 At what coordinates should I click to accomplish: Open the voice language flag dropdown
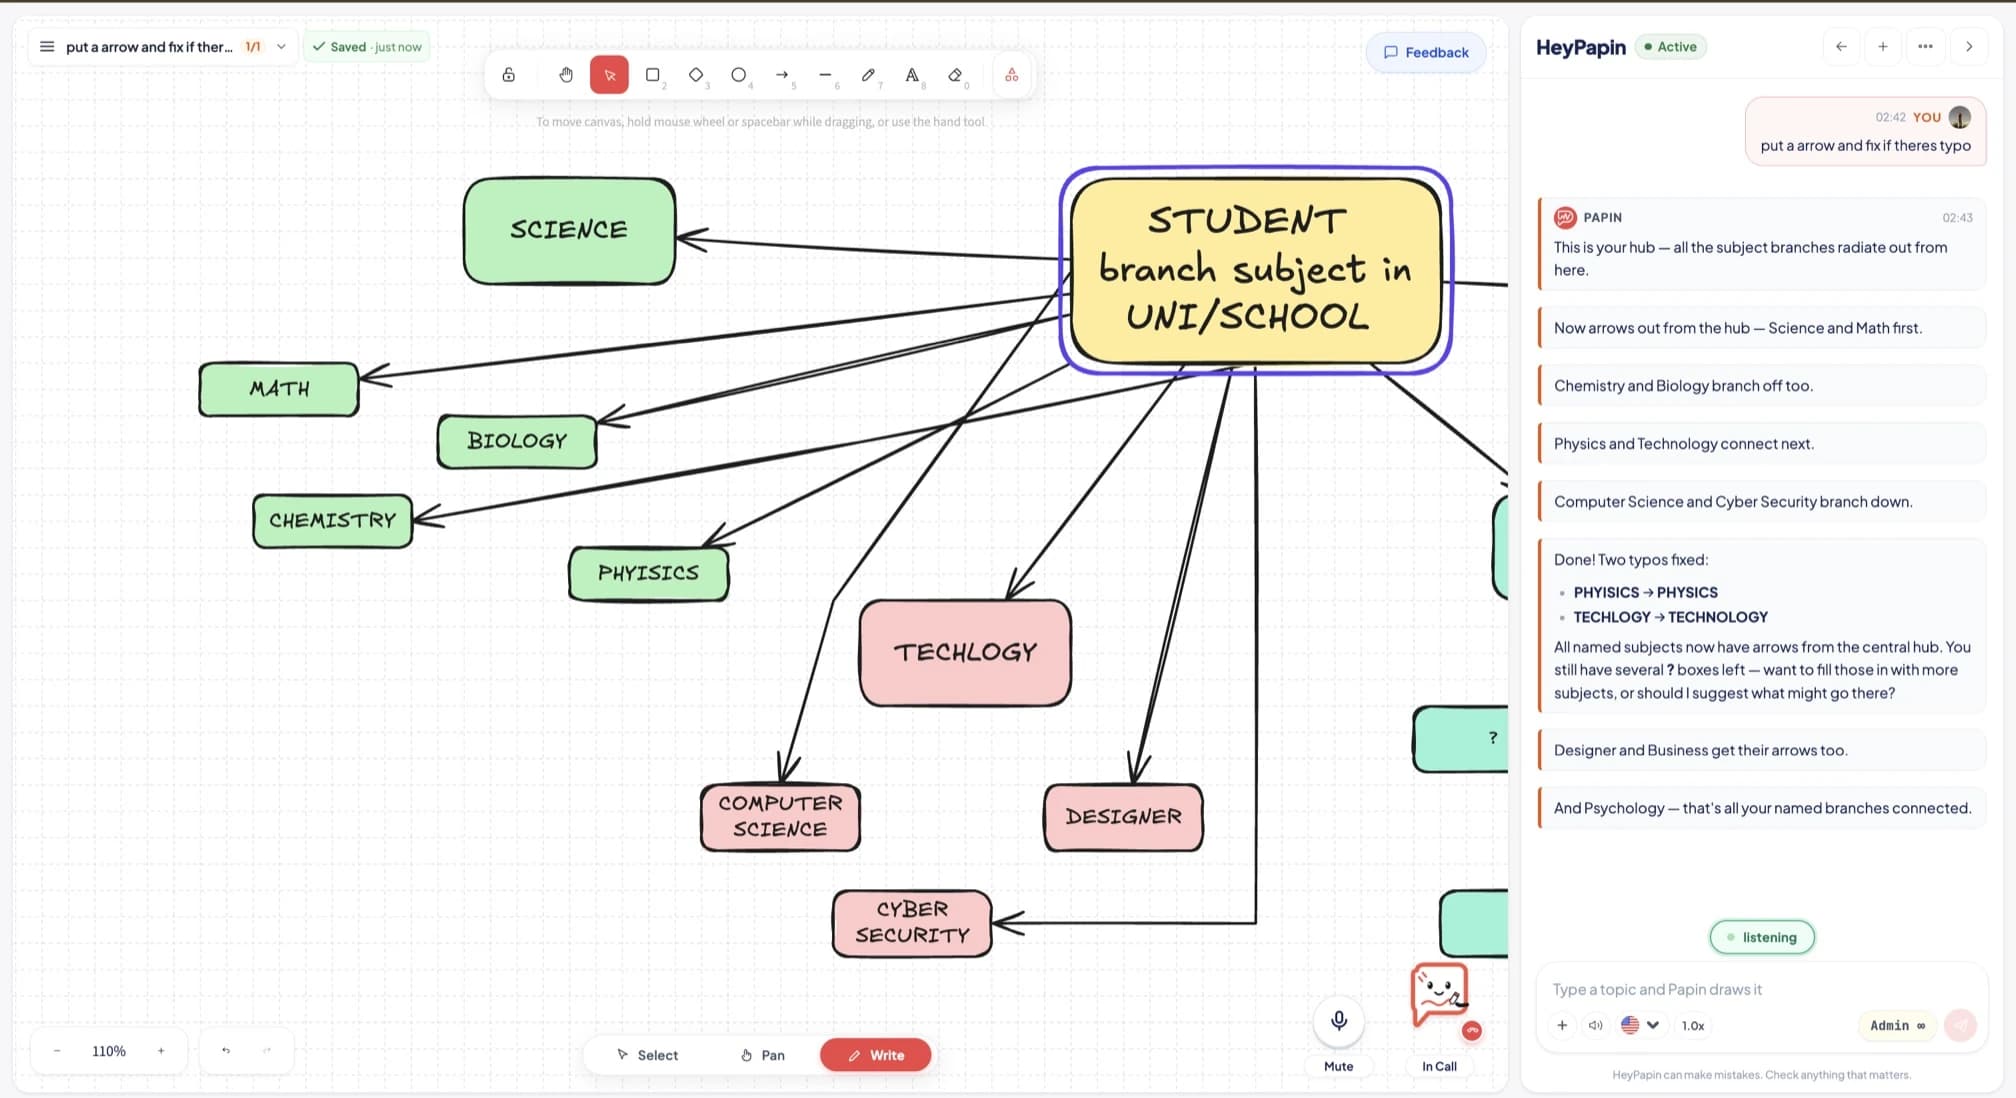(1640, 1025)
